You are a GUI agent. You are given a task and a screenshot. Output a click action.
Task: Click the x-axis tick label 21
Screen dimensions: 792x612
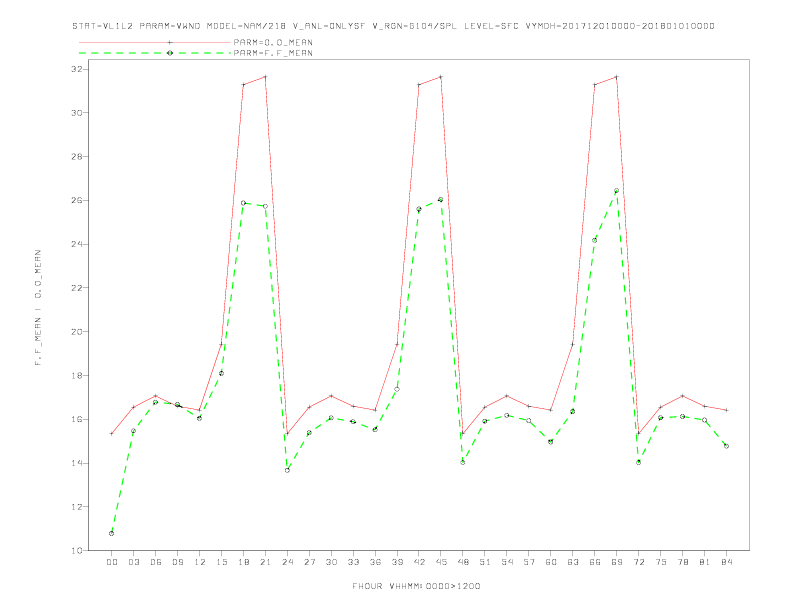265,562
